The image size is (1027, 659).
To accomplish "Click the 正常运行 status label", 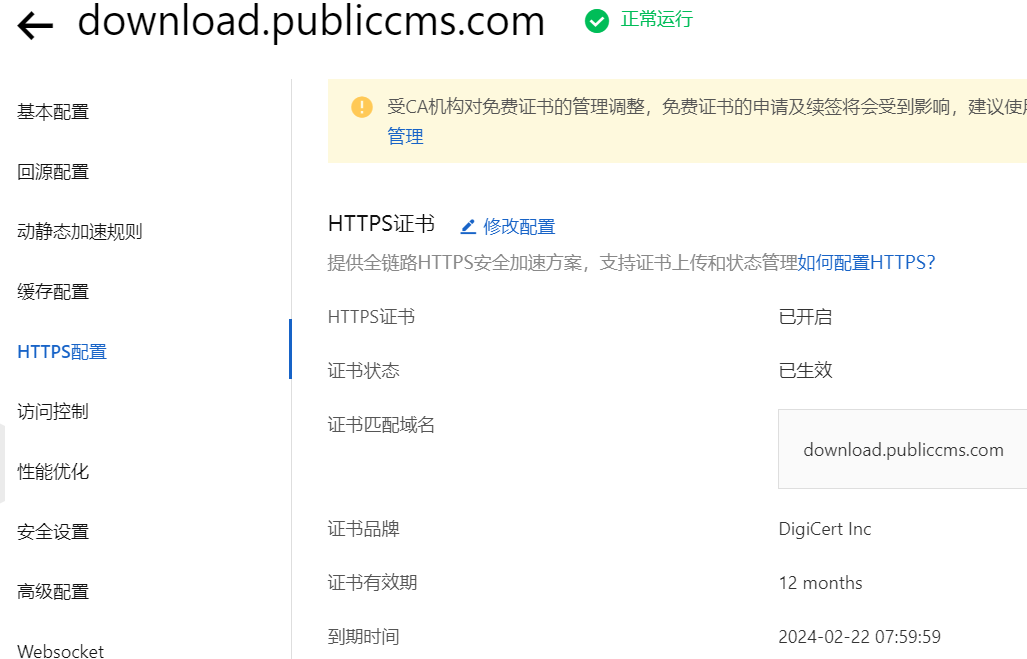I will click(656, 20).
